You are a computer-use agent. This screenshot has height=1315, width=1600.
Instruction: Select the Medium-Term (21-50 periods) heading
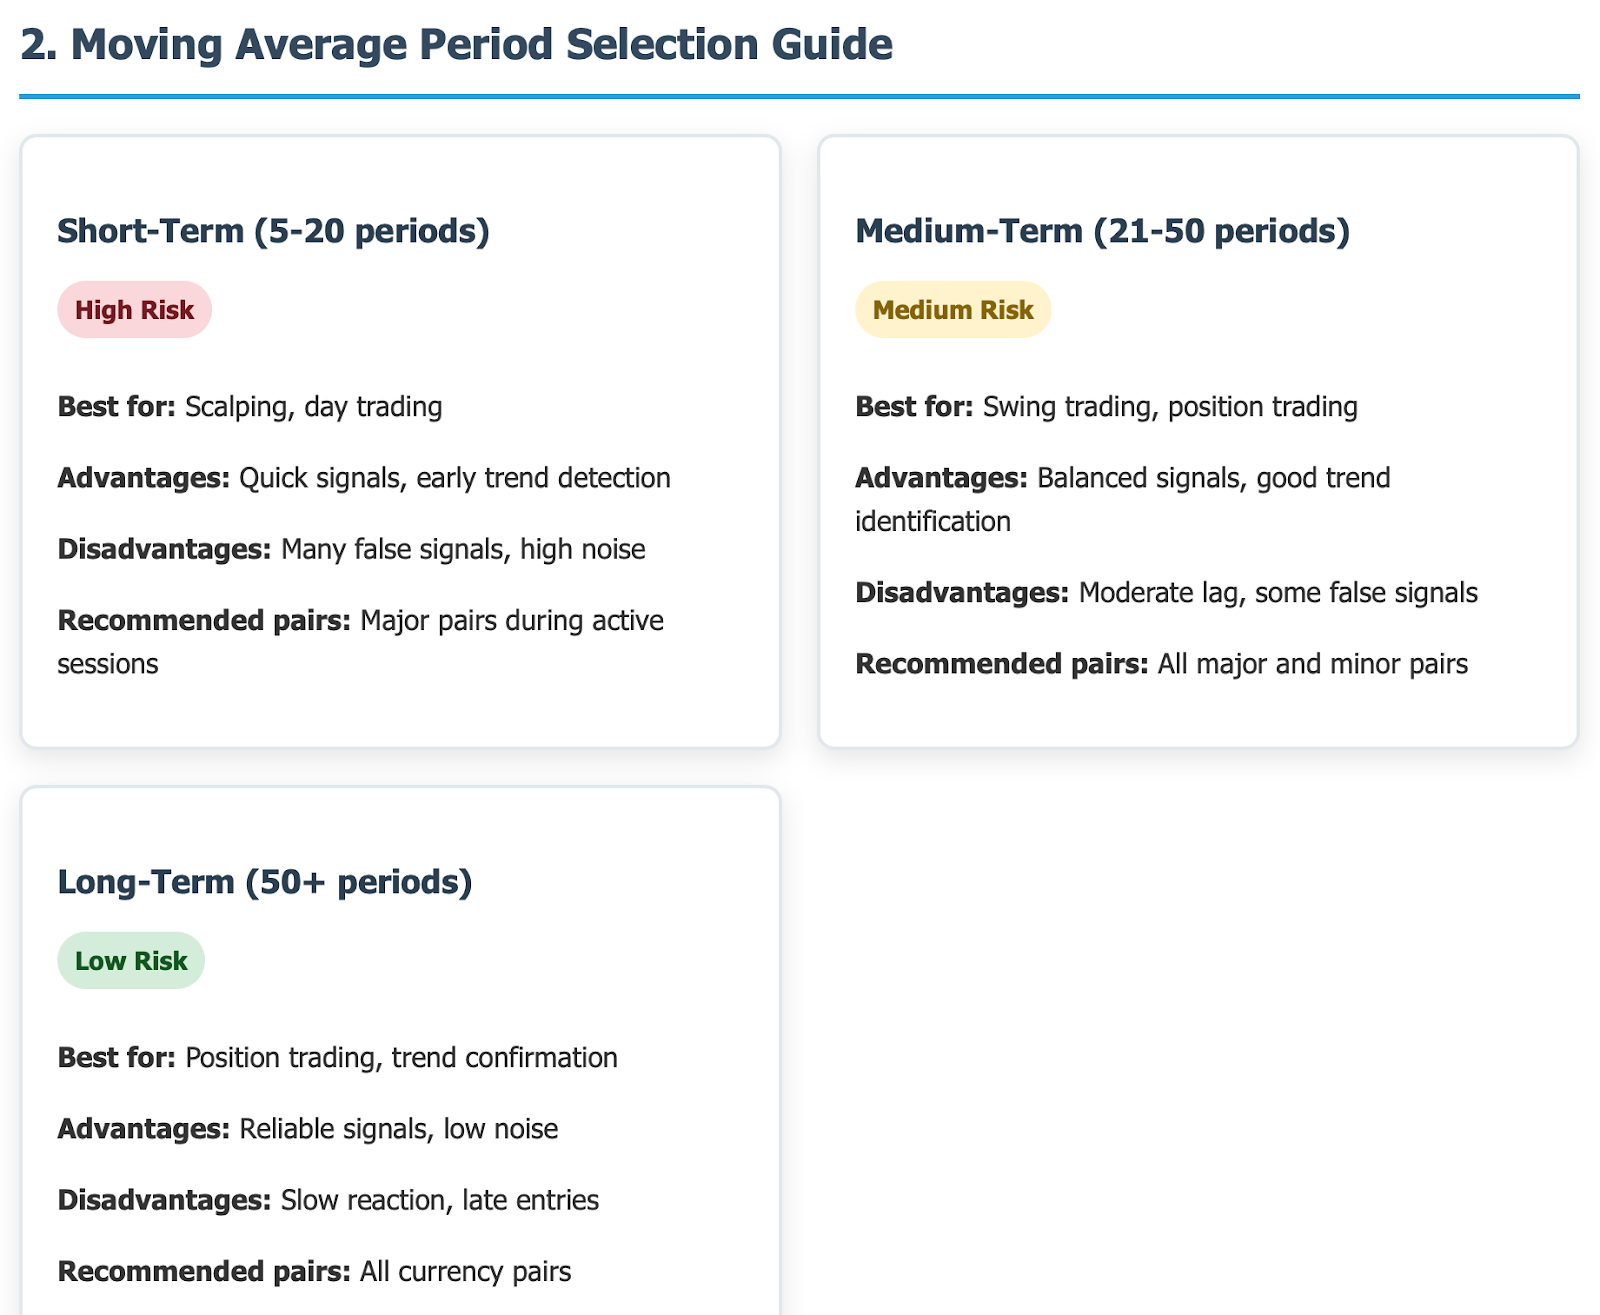1102,231
